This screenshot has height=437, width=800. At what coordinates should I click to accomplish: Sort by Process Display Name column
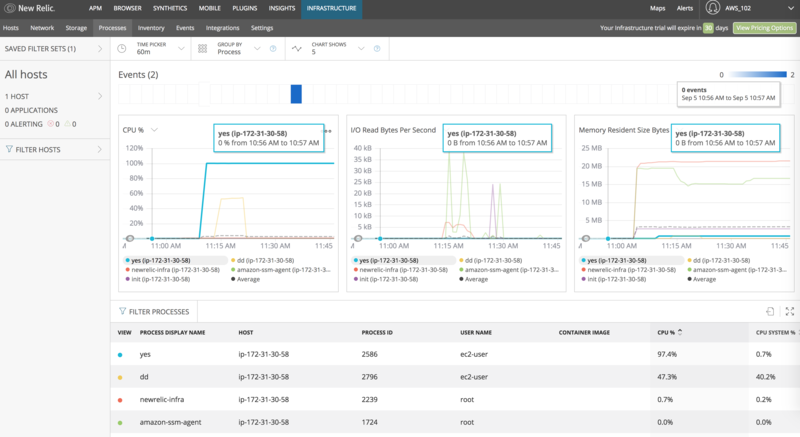coord(172,332)
